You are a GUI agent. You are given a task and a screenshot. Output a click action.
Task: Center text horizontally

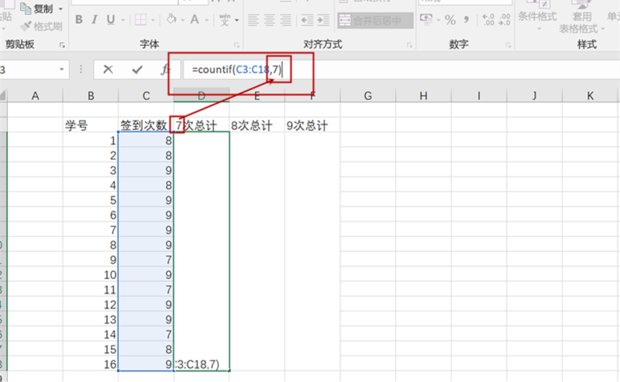coord(269,20)
